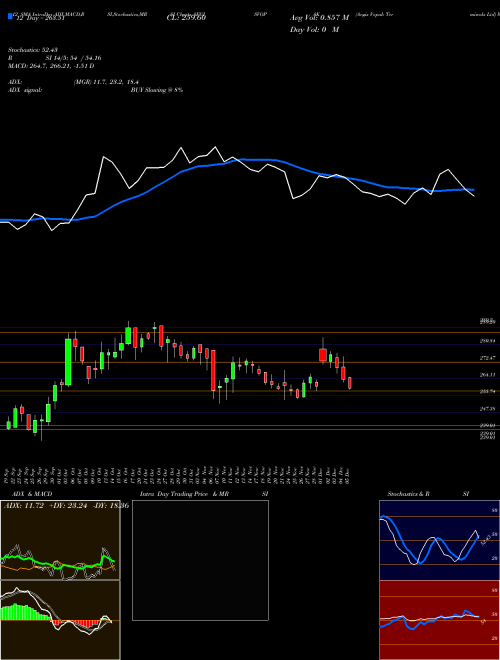Click the empty Intra Day Trading Price panel

200,560
